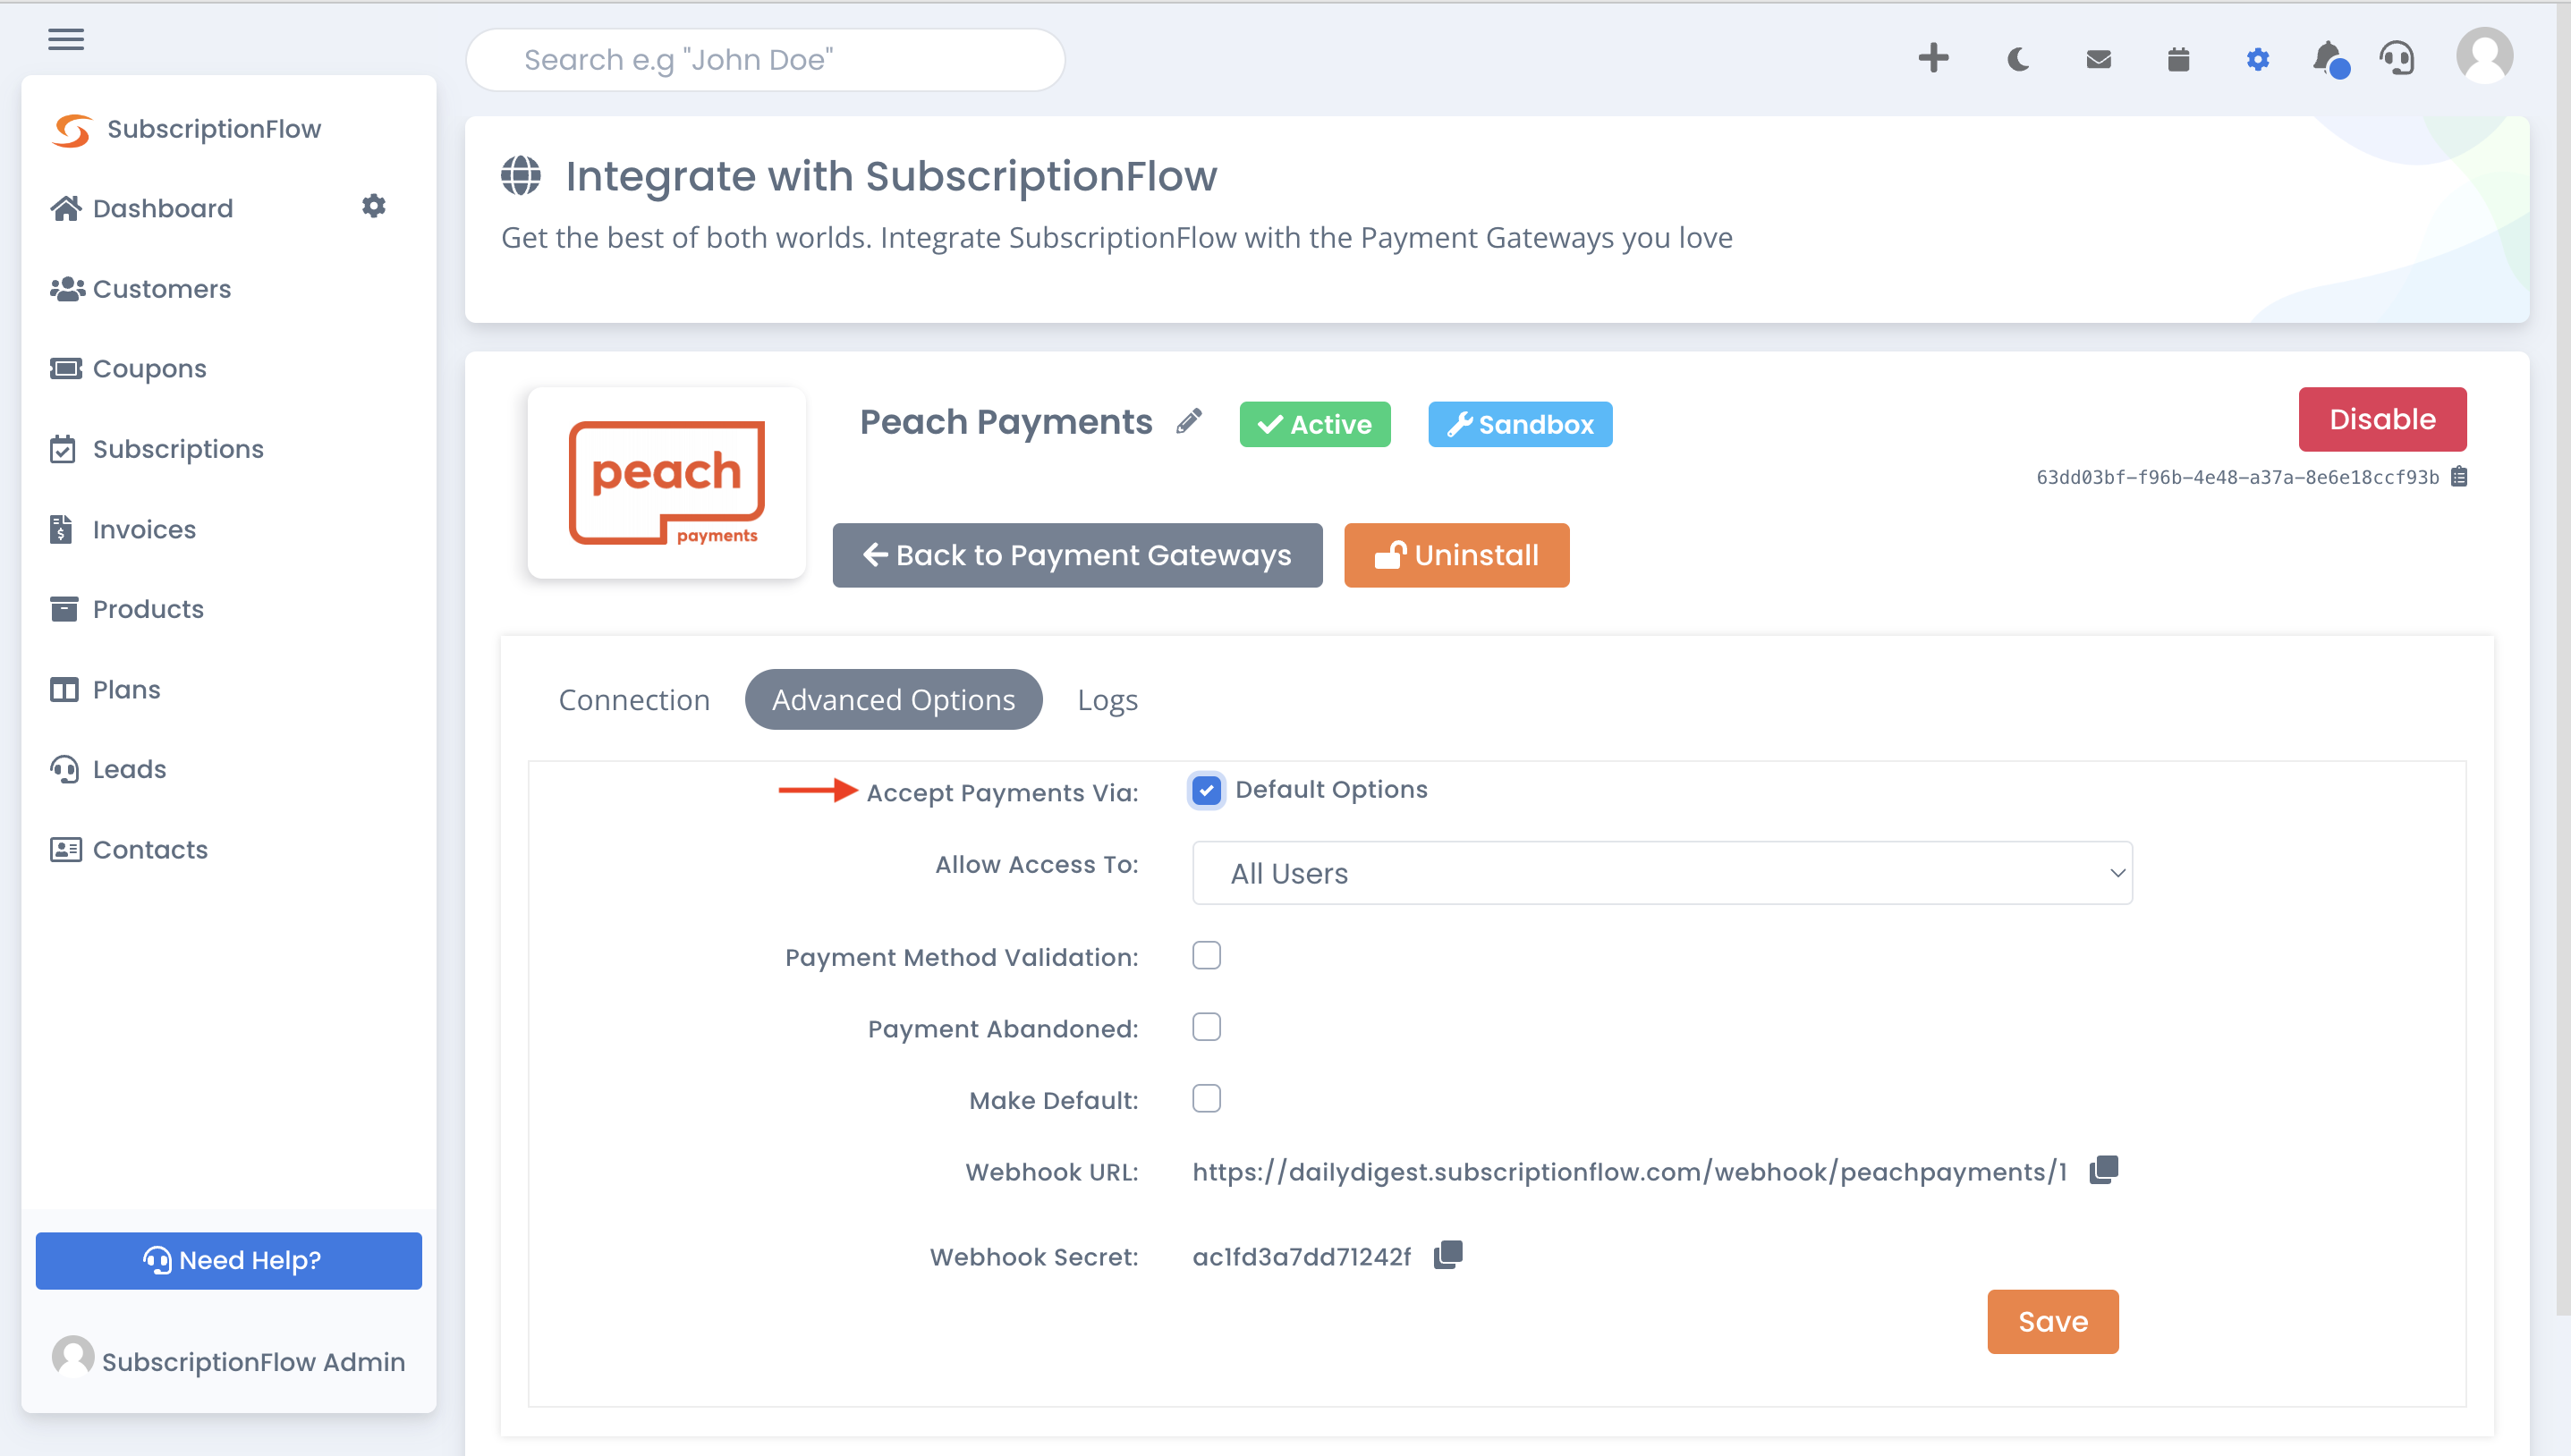This screenshot has width=2571, height=1456.
Task: Open the calendar icon in top bar
Action: (2178, 60)
